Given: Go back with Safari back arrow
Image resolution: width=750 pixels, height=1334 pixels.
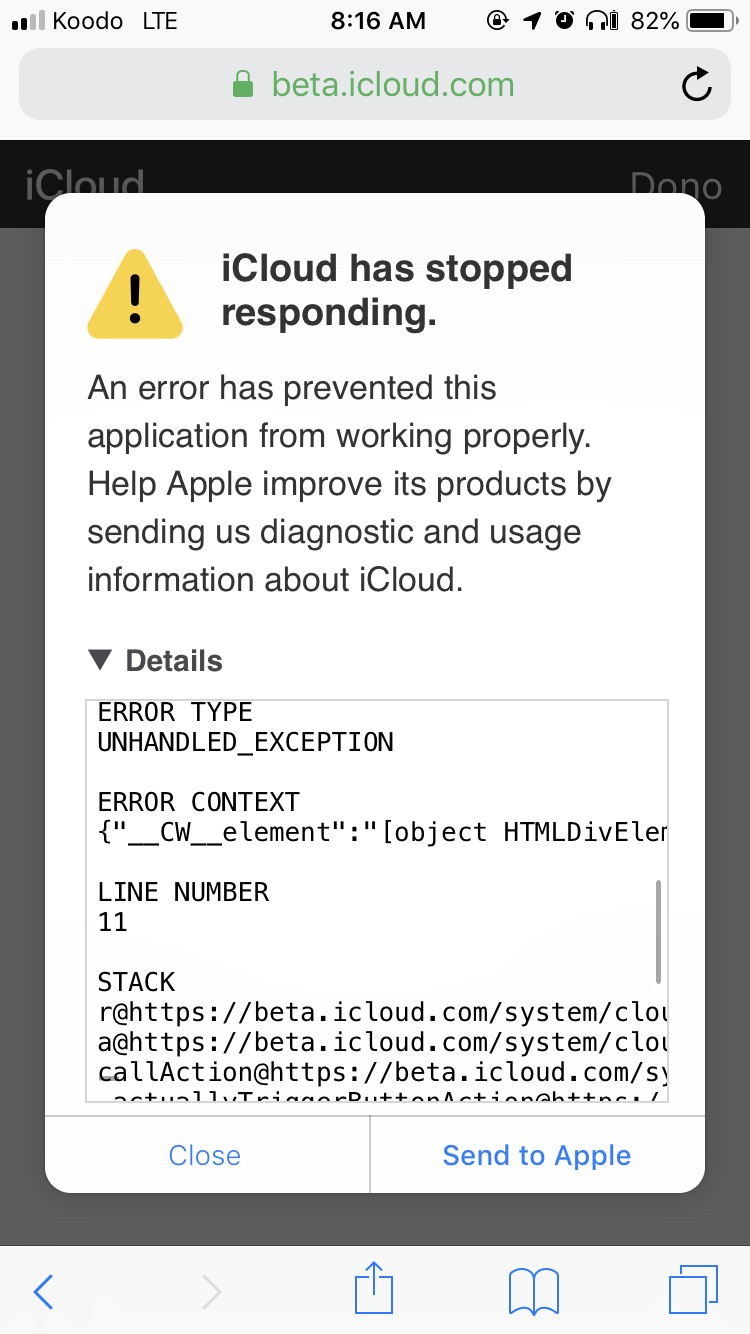Looking at the screenshot, I should click(43, 1291).
